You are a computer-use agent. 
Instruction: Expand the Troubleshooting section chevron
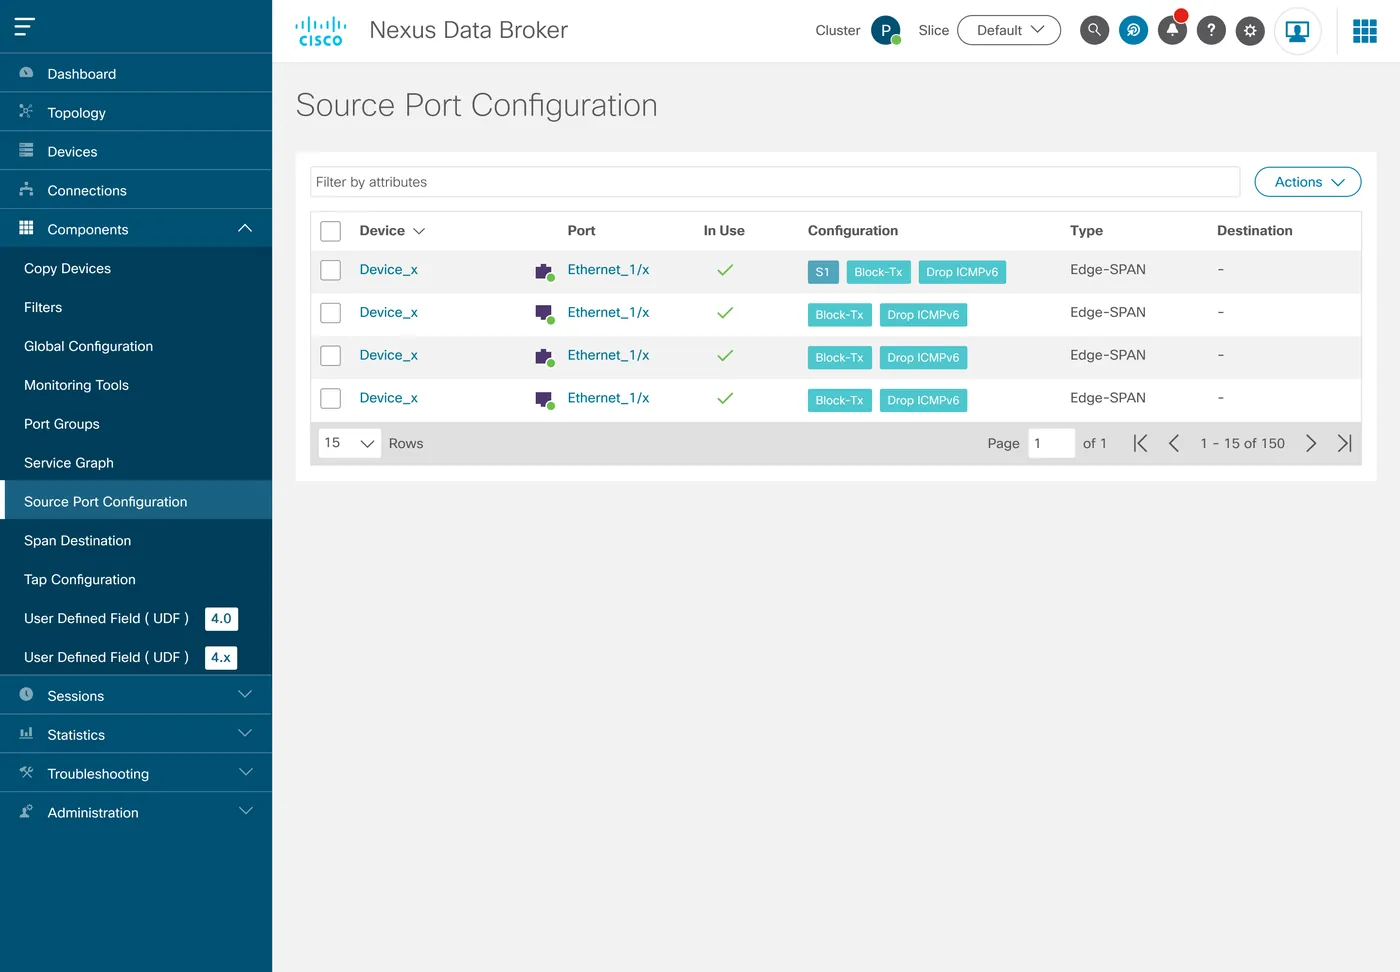tap(245, 773)
